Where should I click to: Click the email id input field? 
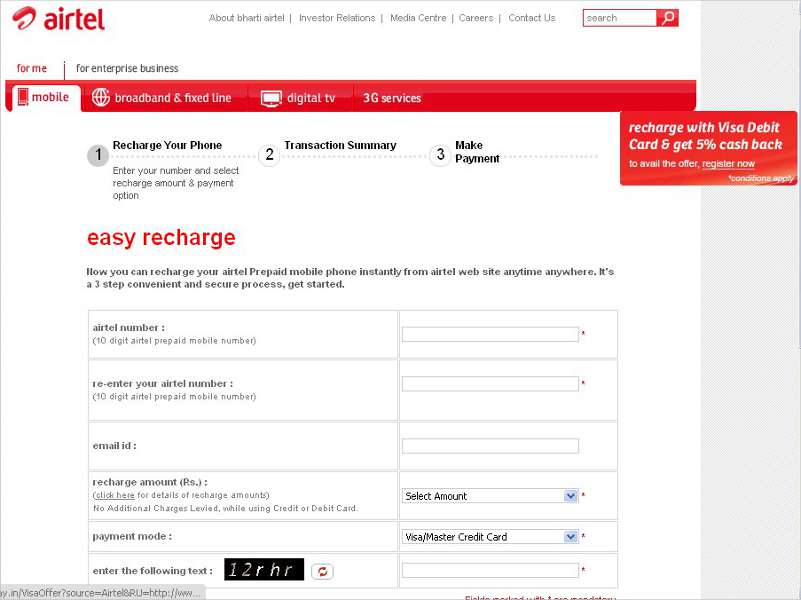tap(490, 446)
